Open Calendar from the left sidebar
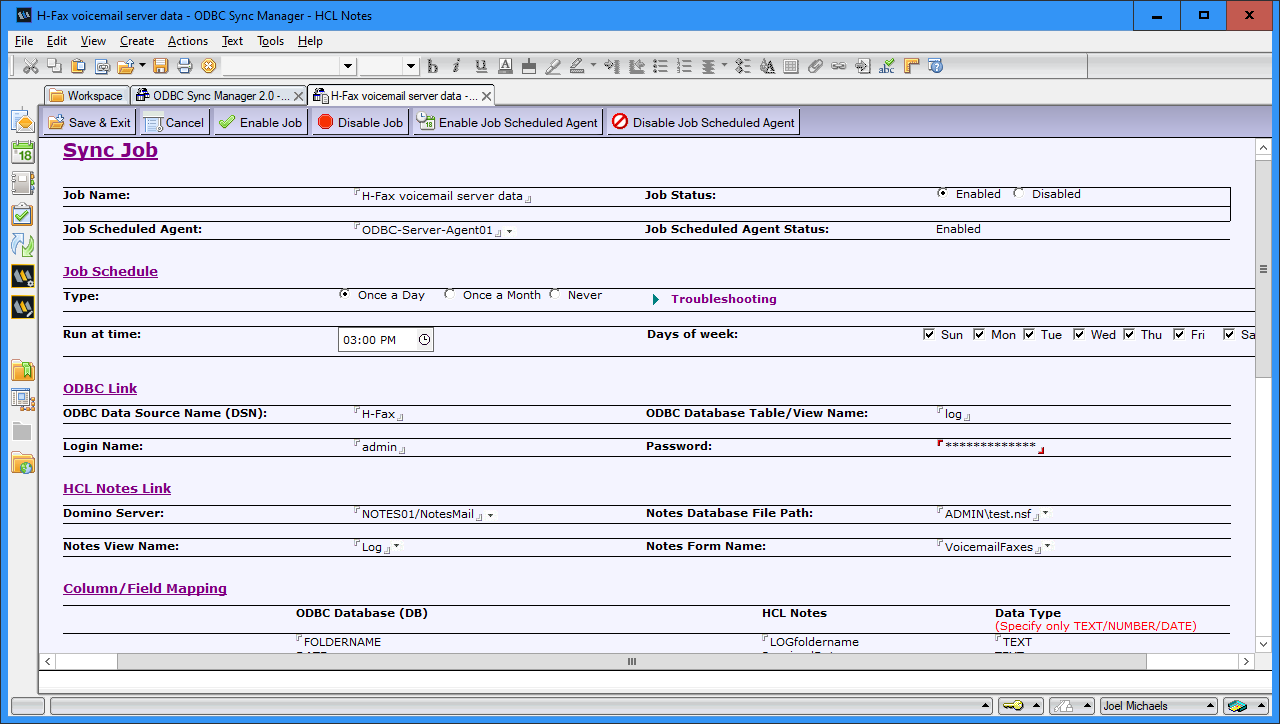Screen dimensions: 1280x724 coord(22,152)
